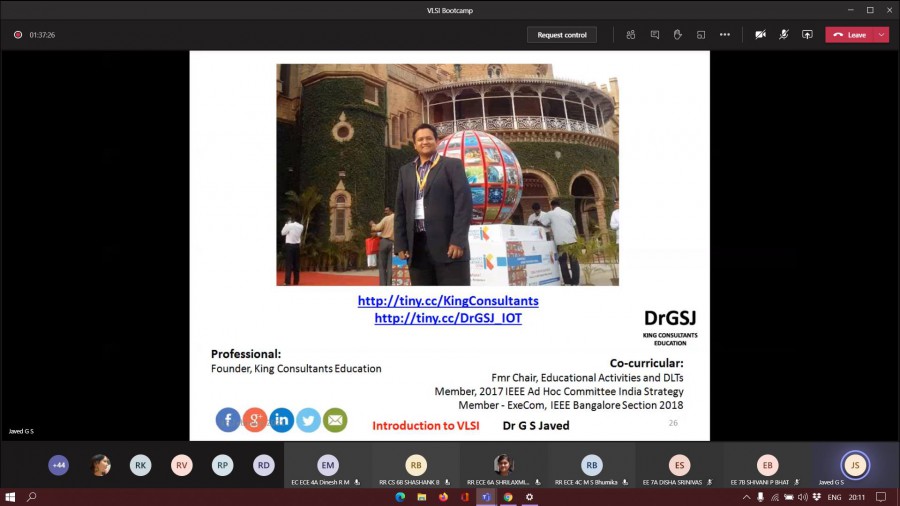Image resolution: width=900 pixels, height=506 pixels.
Task: Turn on the camera
Action: (760, 34)
